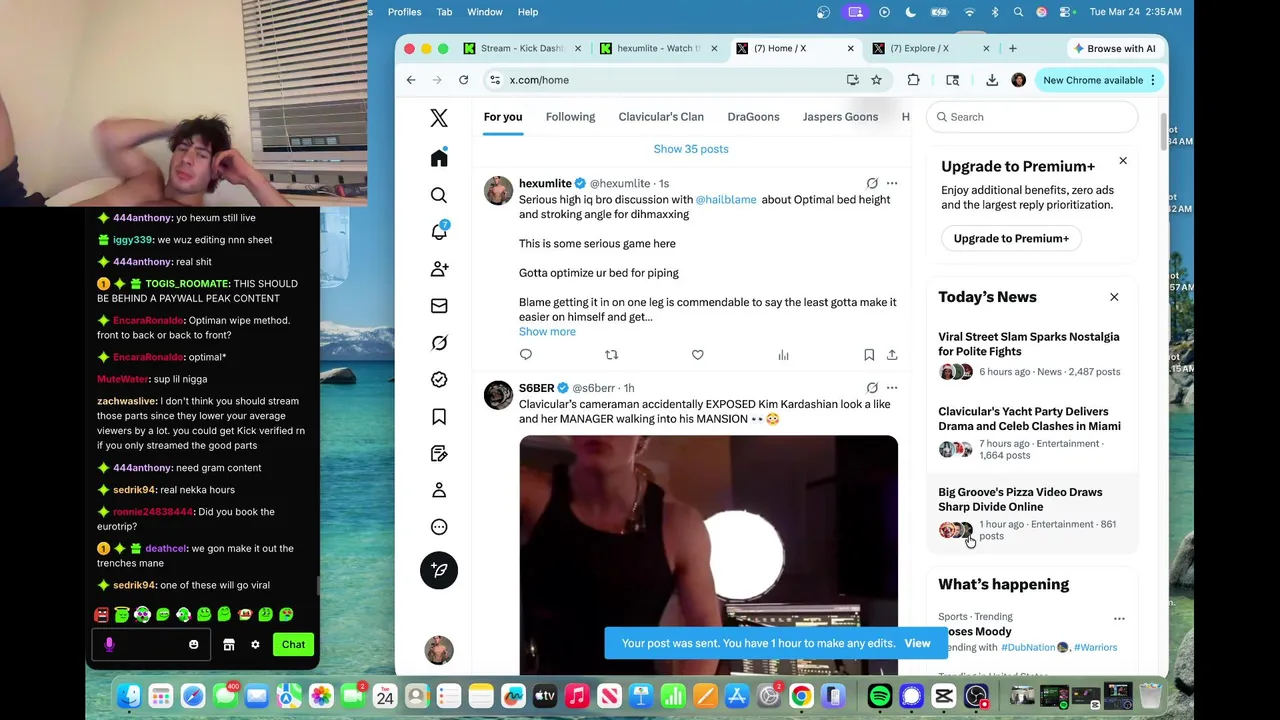This screenshot has height=720, width=1280.
Task: Open account avatar at sidebar bottom
Action: pyautogui.click(x=439, y=650)
